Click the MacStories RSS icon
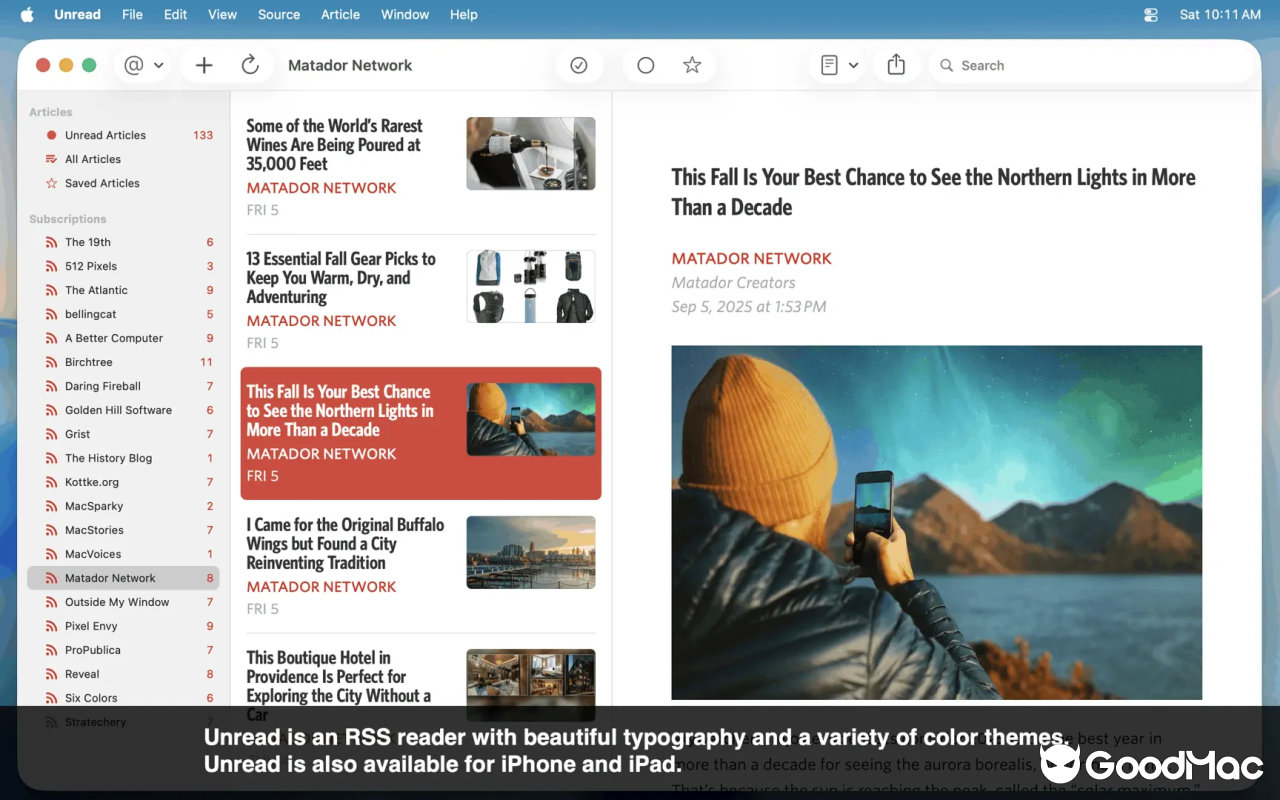The height and width of the screenshot is (800, 1280). [x=51, y=530]
